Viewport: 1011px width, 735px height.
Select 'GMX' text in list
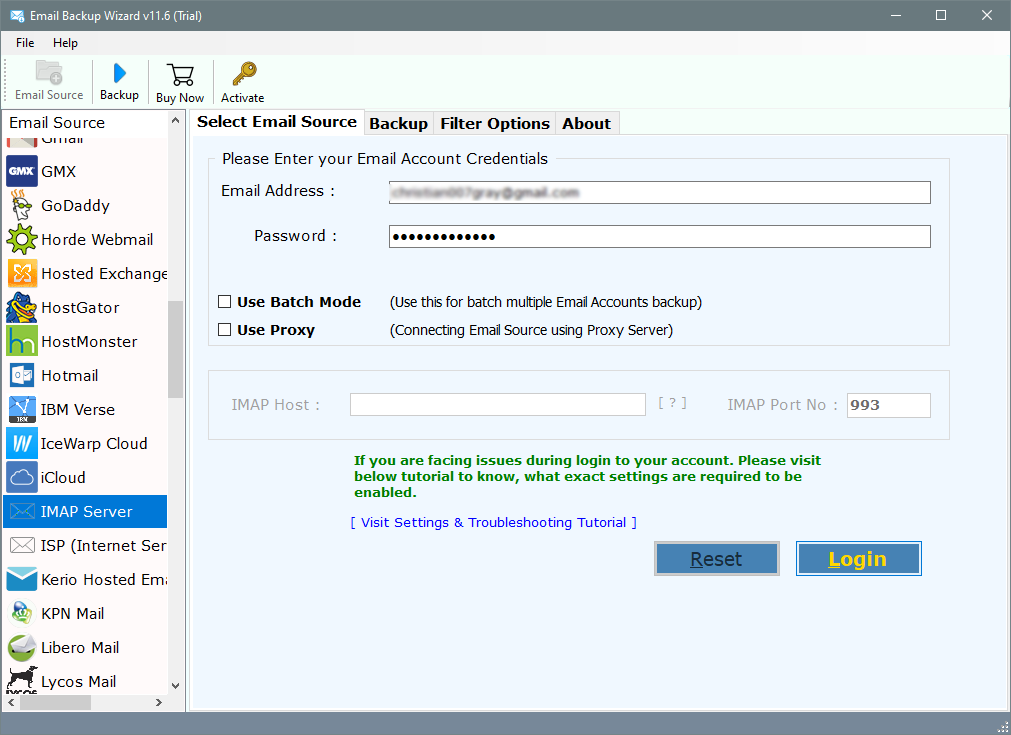coord(59,172)
